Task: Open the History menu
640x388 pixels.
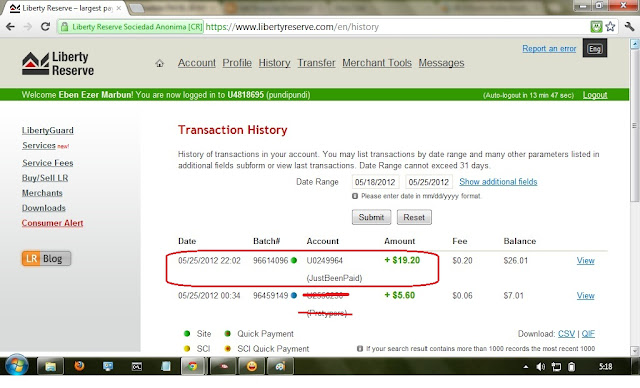Action: pos(274,63)
